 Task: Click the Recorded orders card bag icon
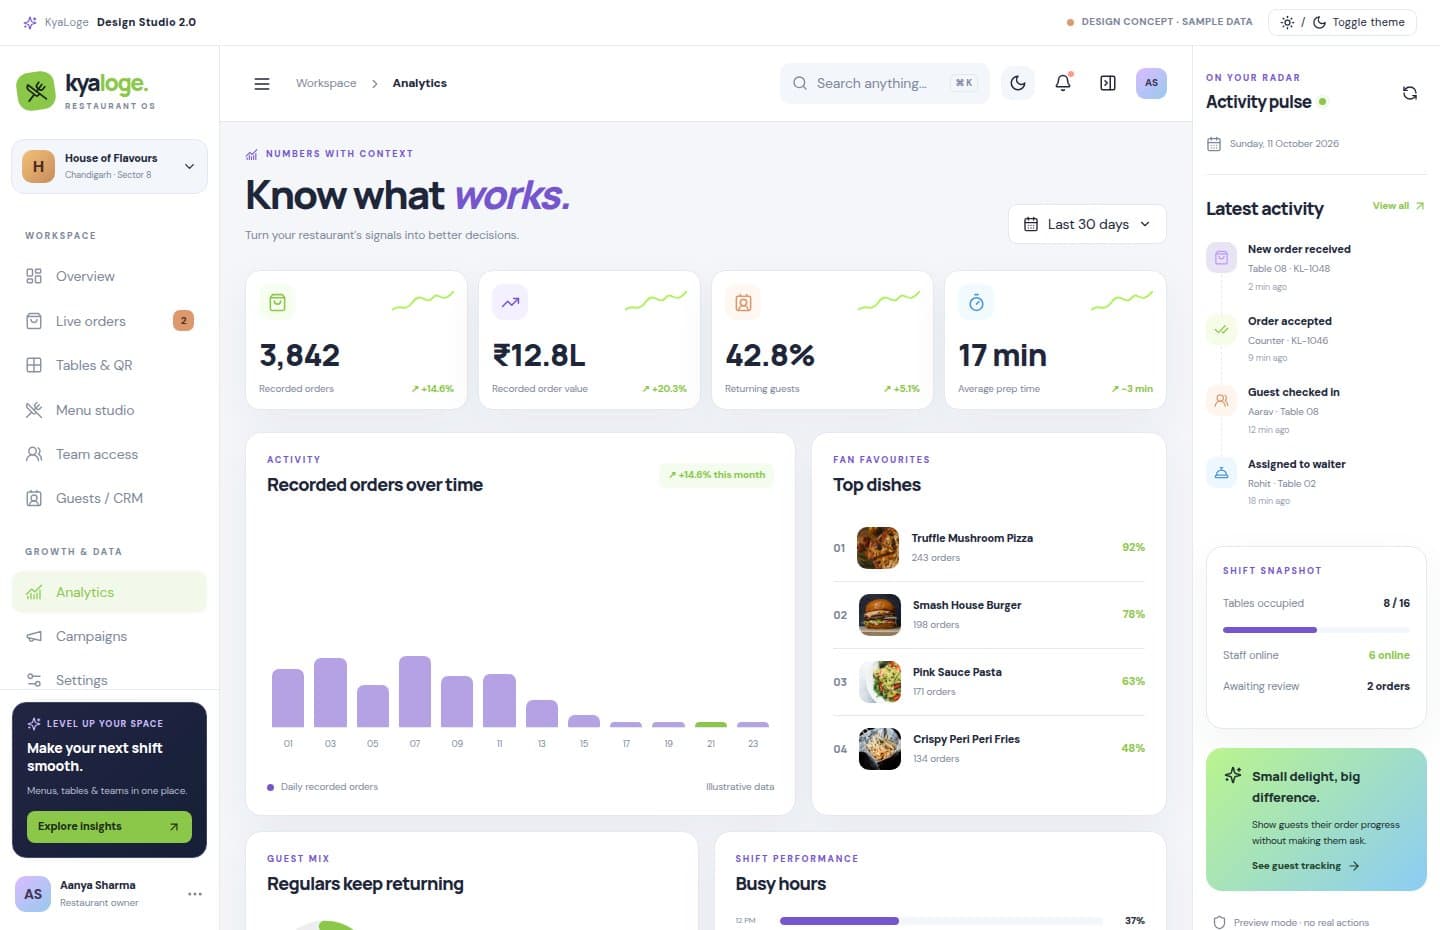click(277, 302)
